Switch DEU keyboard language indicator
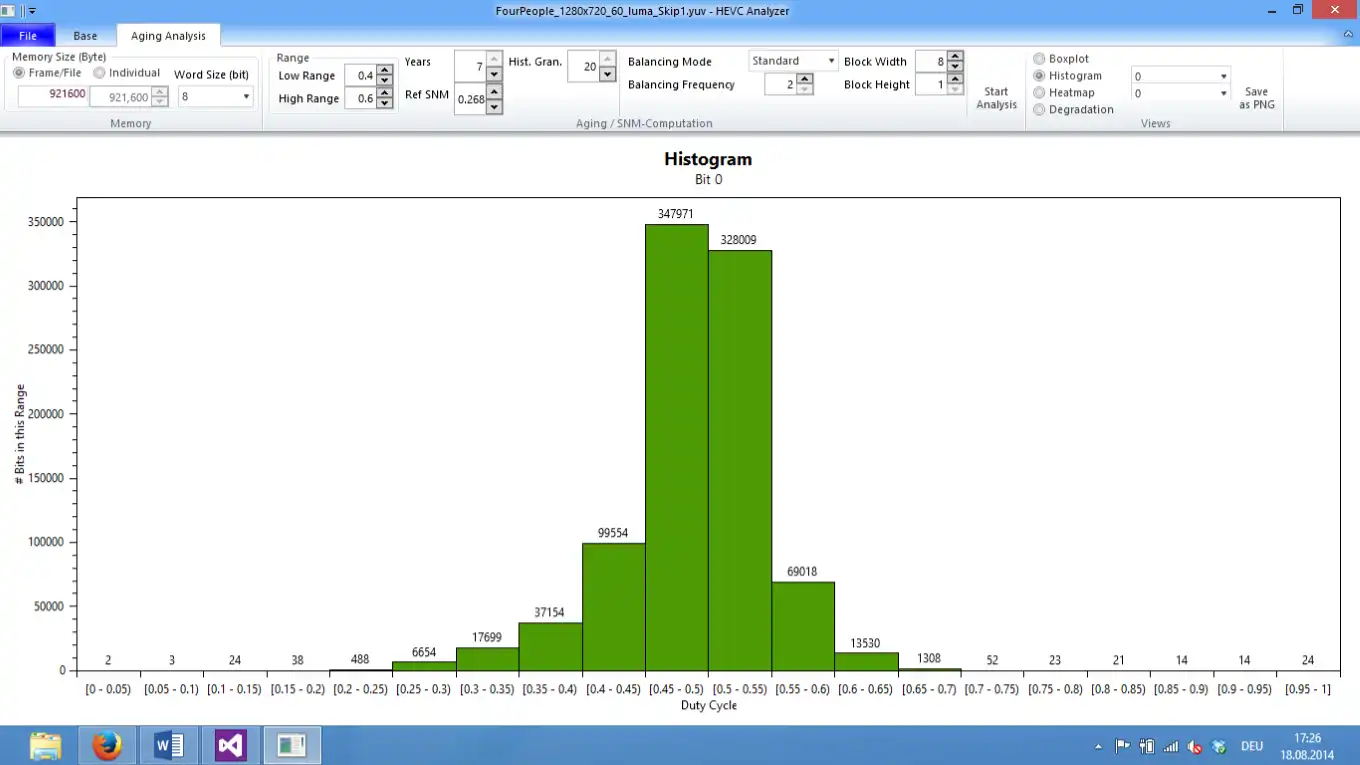This screenshot has width=1360, height=765. 1251,746
